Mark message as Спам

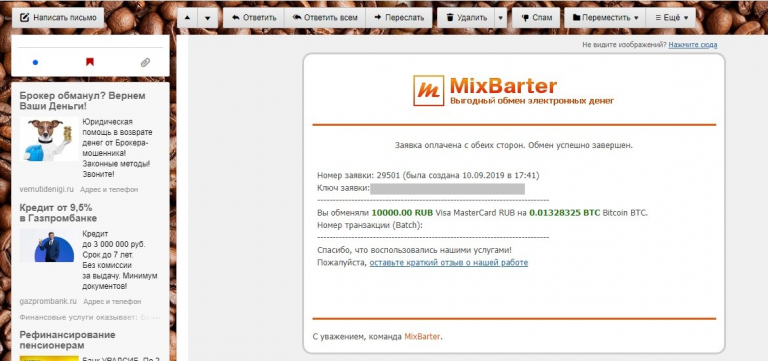(x=536, y=18)
